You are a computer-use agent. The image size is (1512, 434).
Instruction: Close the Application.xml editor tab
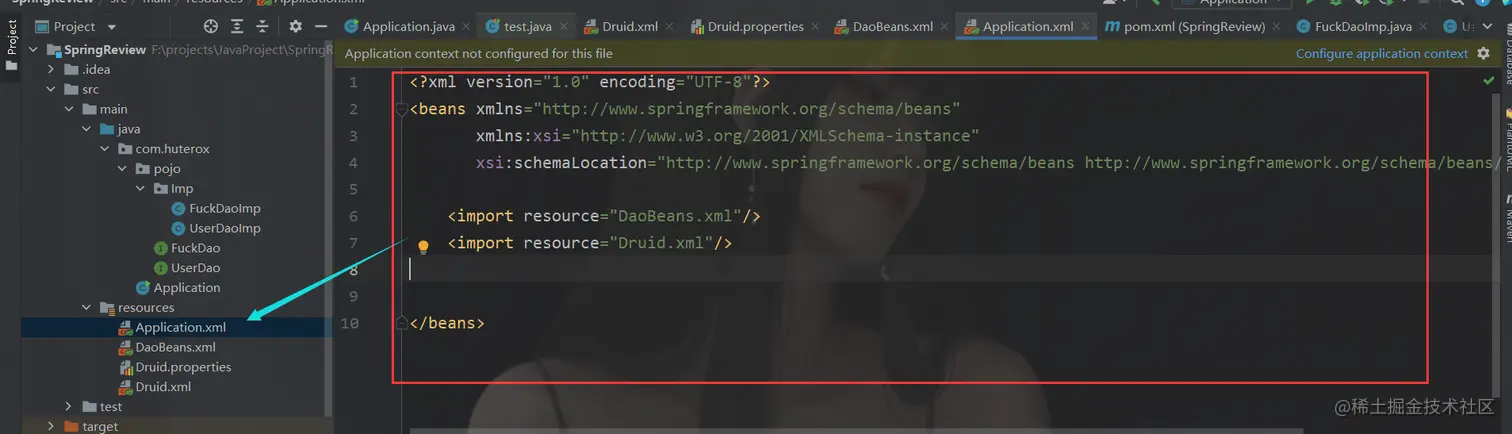click(x=1087, y=27)
